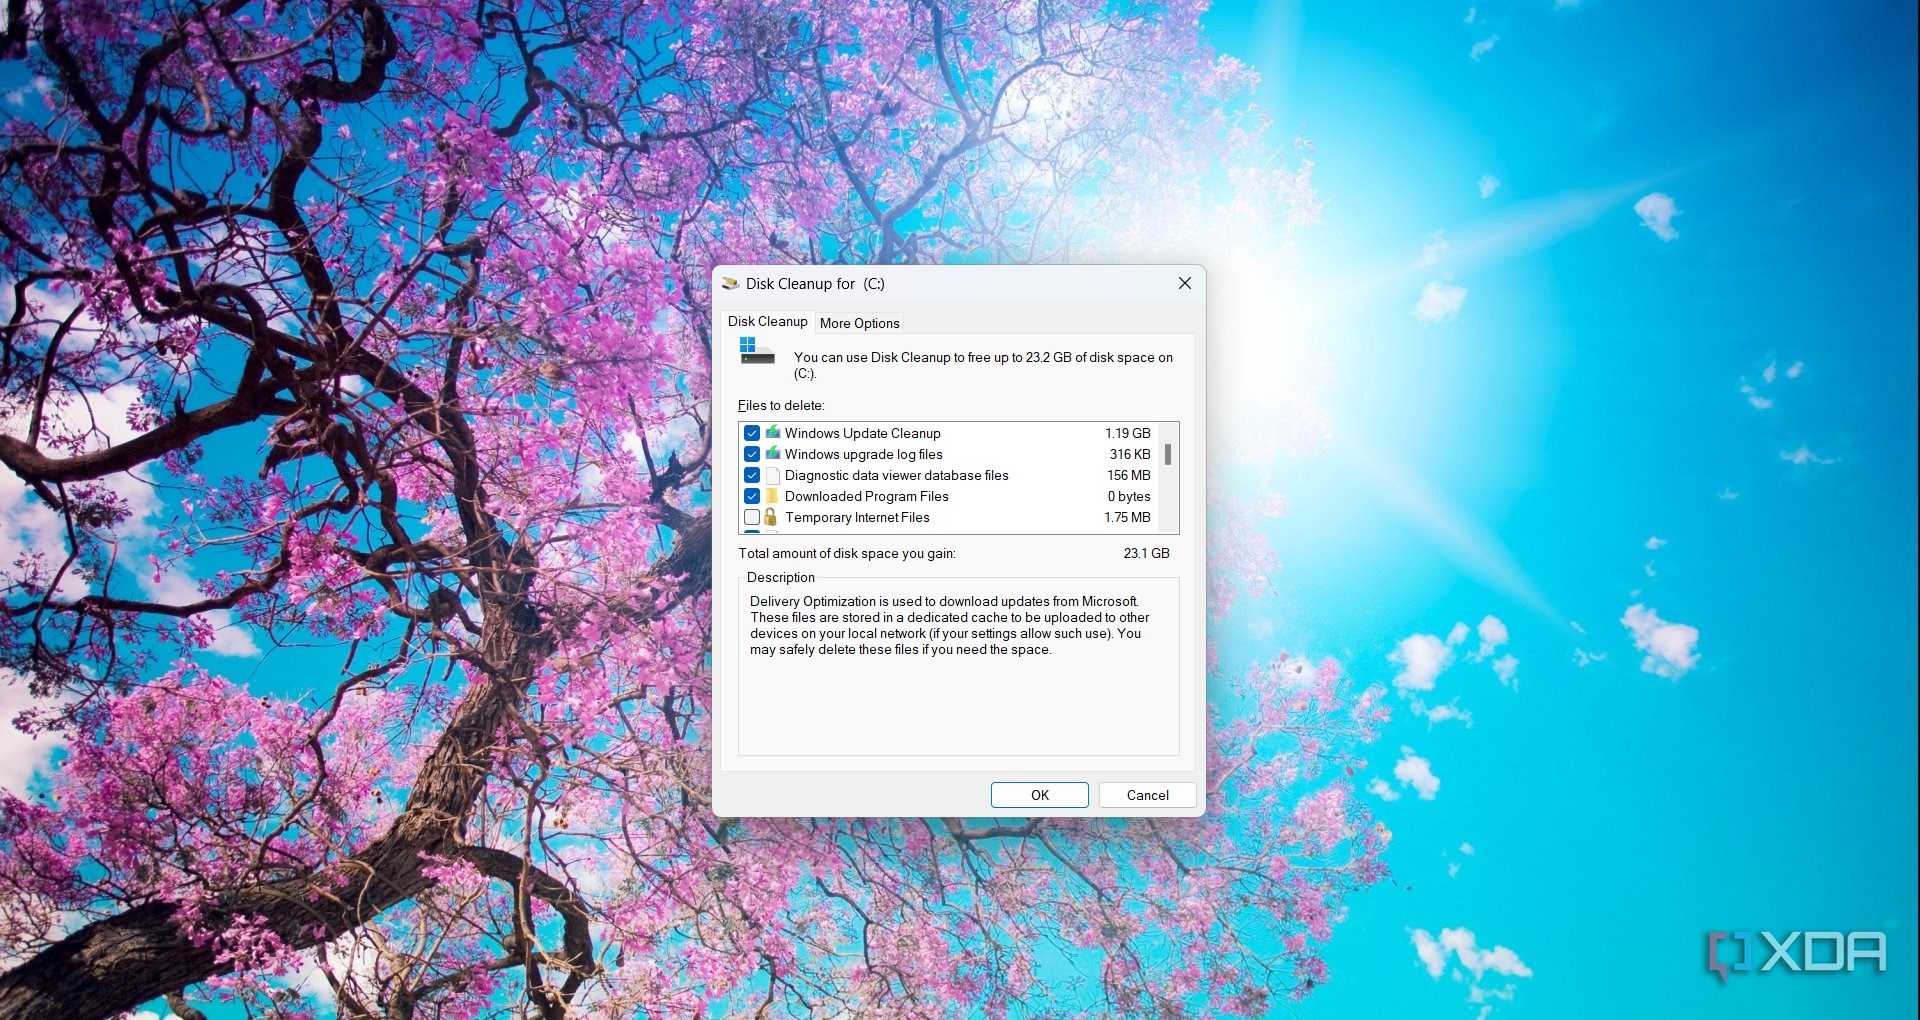The image size is (1920, 1020).
Task: Click the 0 bytes size value
Action: [x=1129, y=496]
